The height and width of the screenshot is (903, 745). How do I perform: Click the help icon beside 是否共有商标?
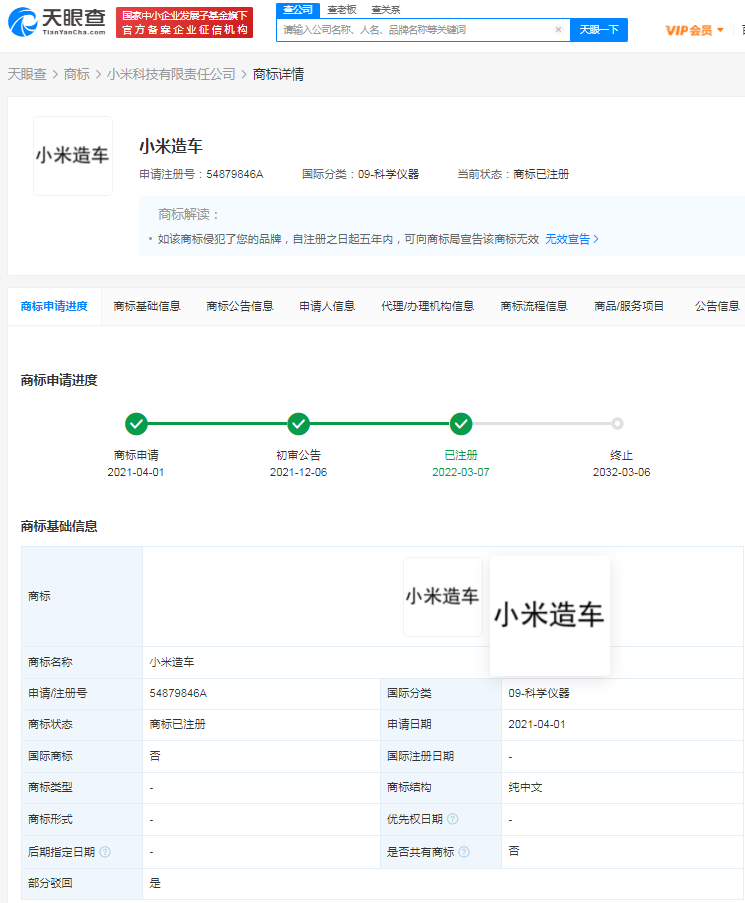click(x=464, y=851)
